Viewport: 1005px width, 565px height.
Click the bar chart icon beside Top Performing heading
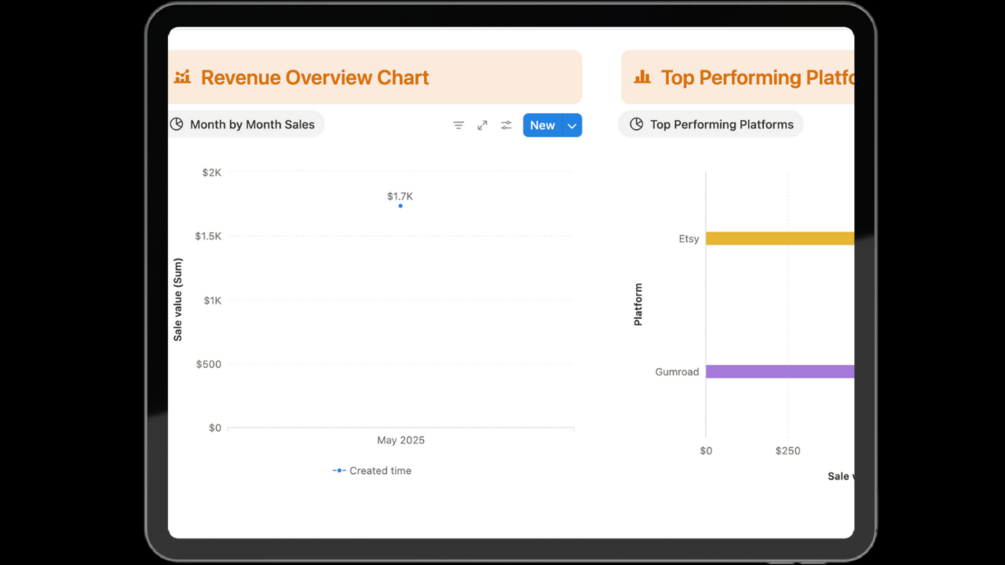point(642,77)
